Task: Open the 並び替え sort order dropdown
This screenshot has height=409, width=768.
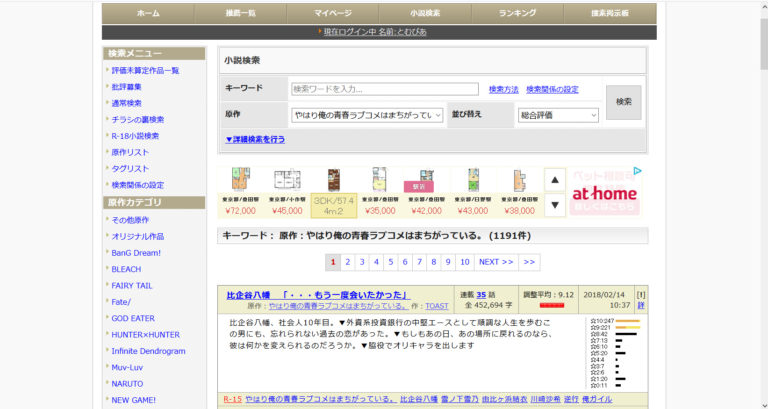Action: tap(558, 115)
